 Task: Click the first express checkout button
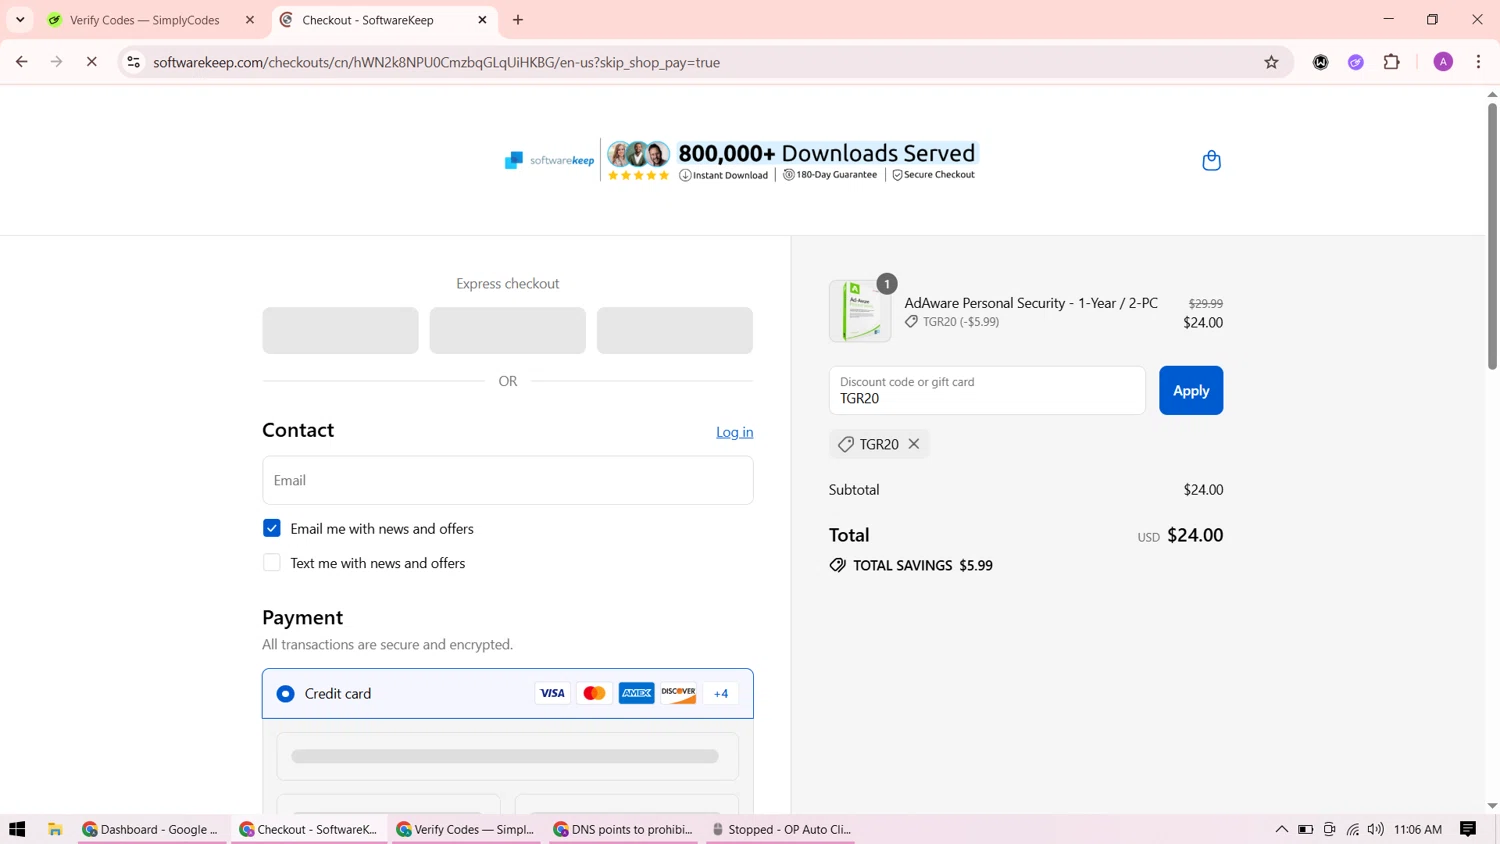pyautogui.click(x=340, y=330)
